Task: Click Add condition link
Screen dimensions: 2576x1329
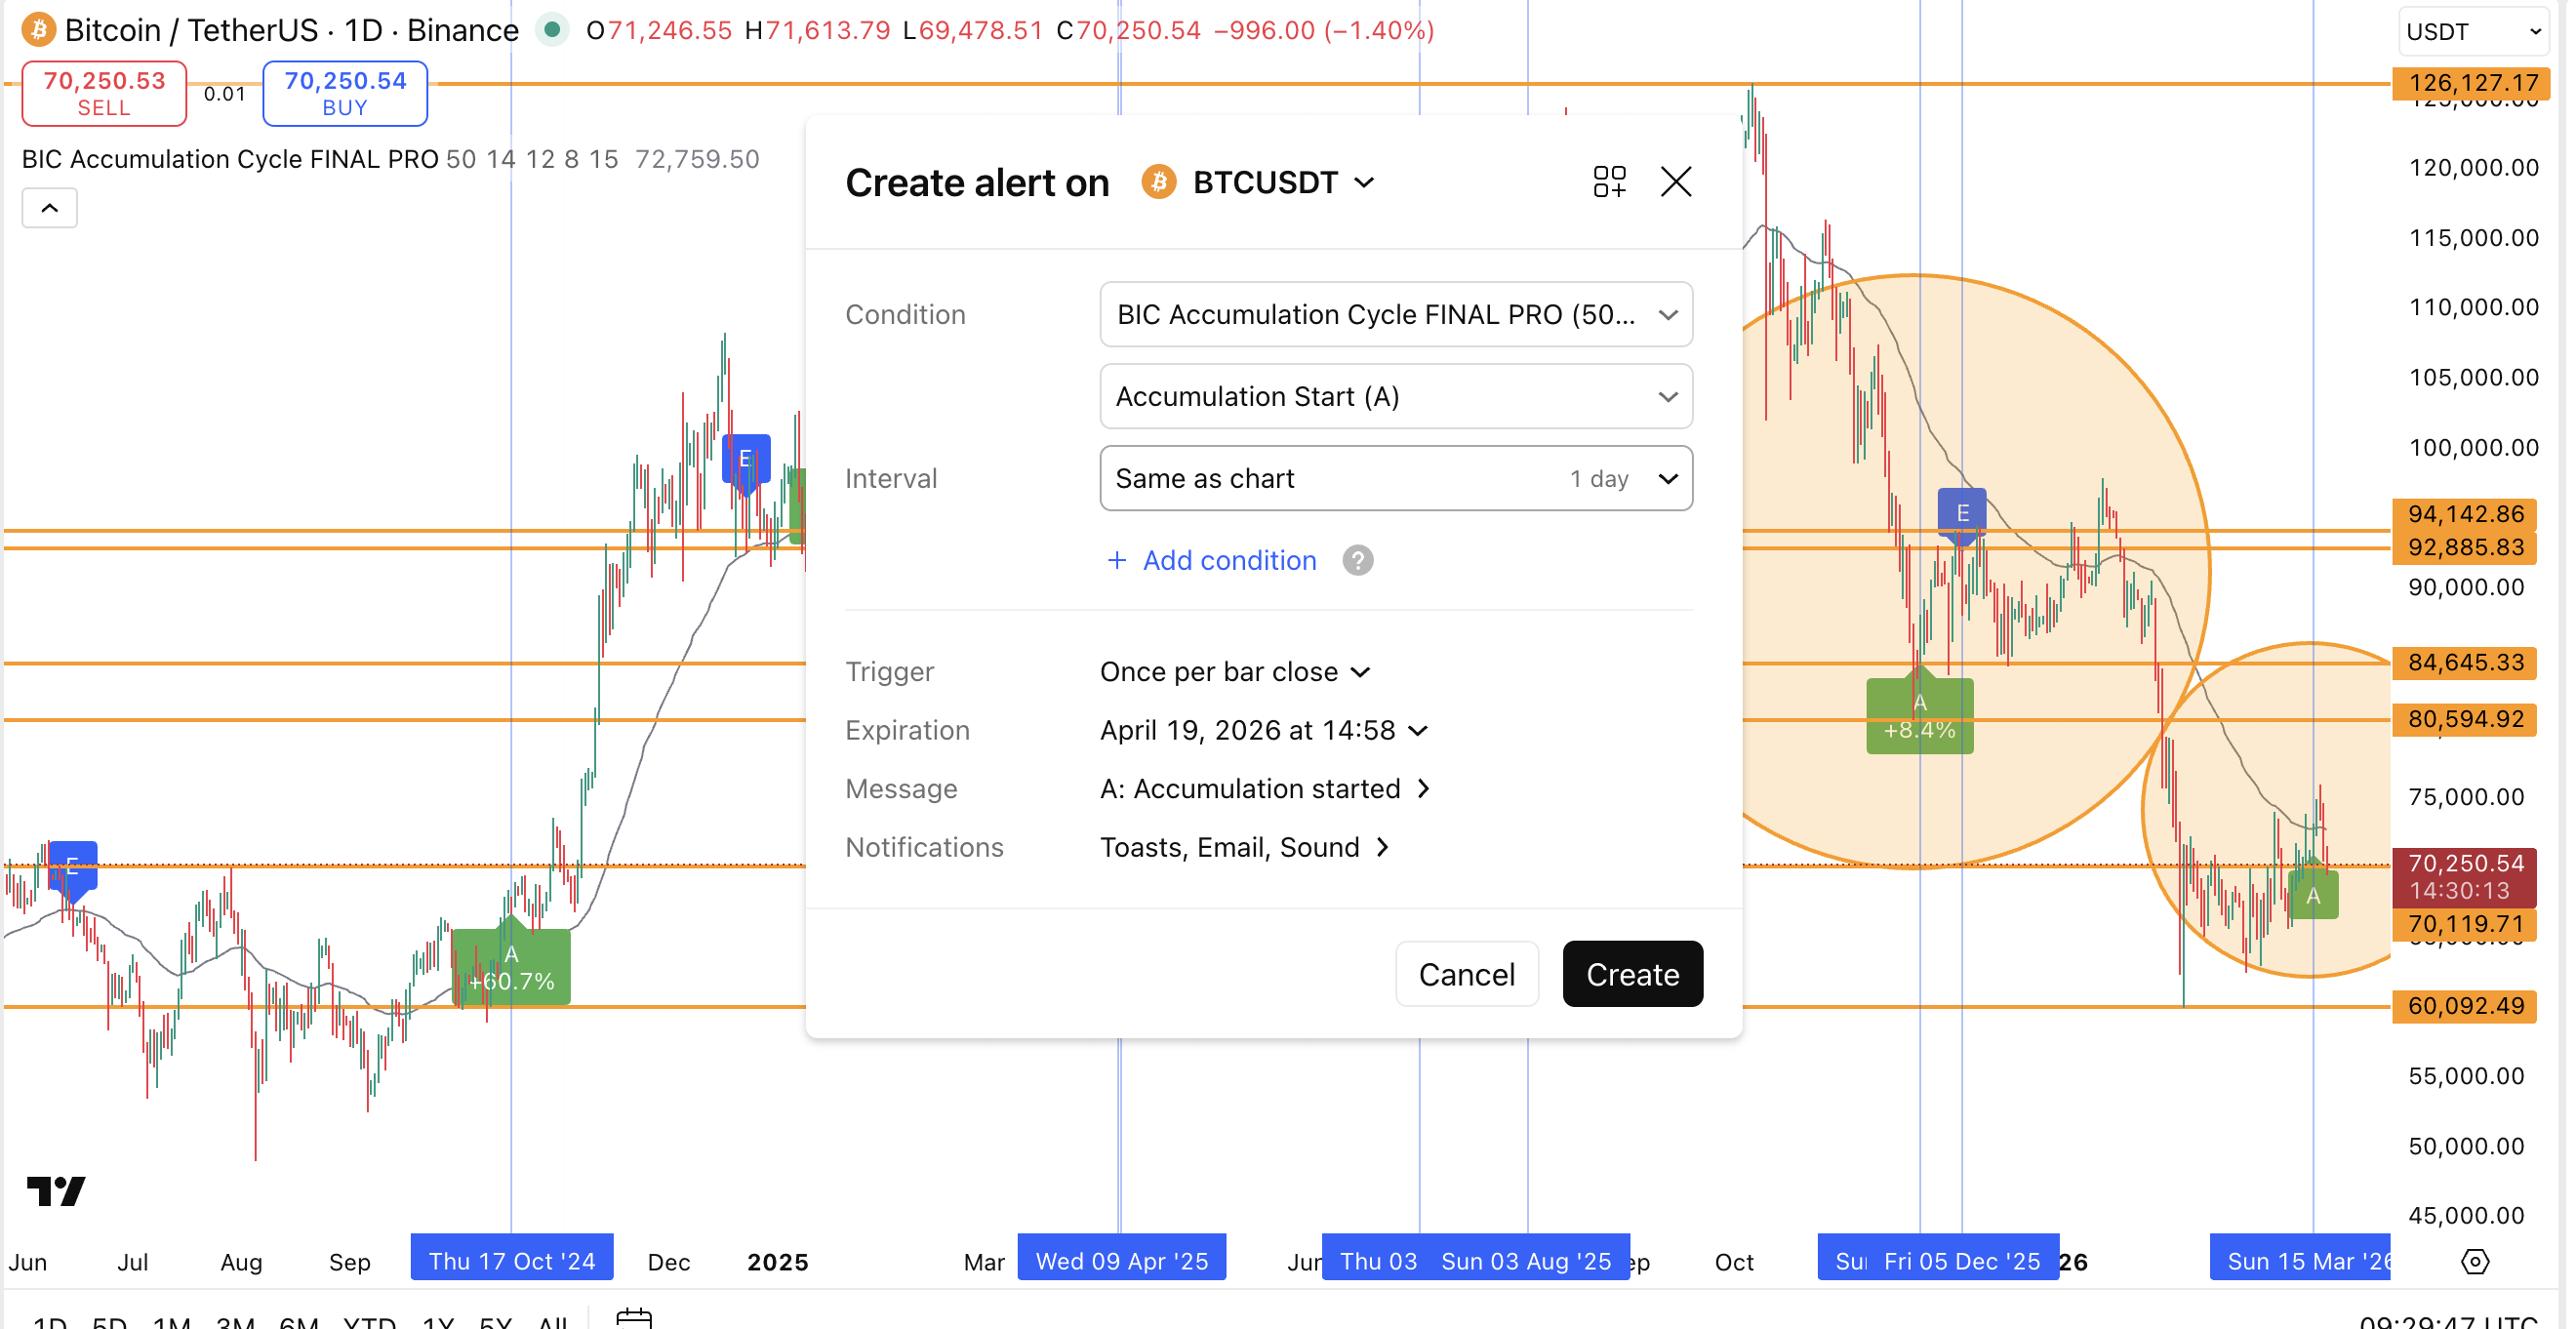Action: pos(1212,560)
